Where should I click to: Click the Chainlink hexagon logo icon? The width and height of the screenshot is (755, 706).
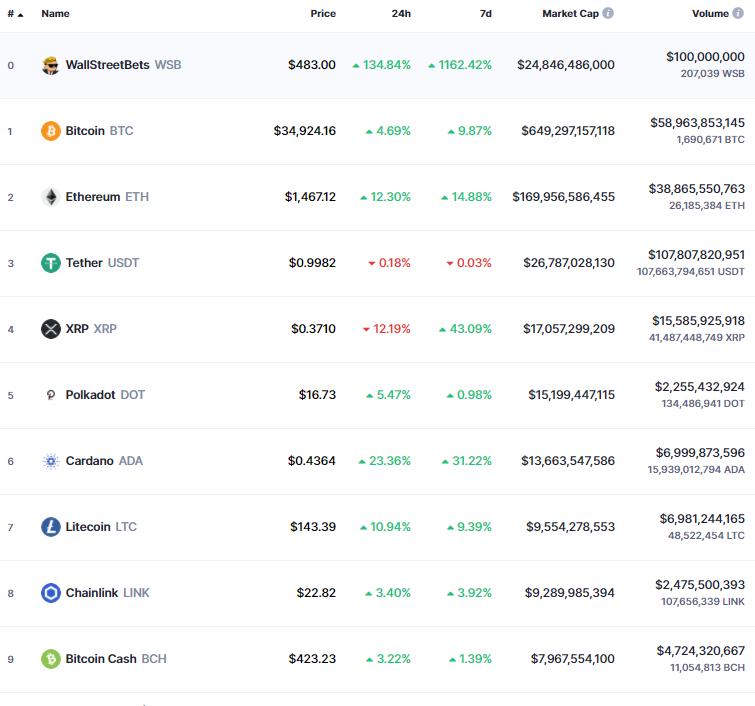point(51,593)
